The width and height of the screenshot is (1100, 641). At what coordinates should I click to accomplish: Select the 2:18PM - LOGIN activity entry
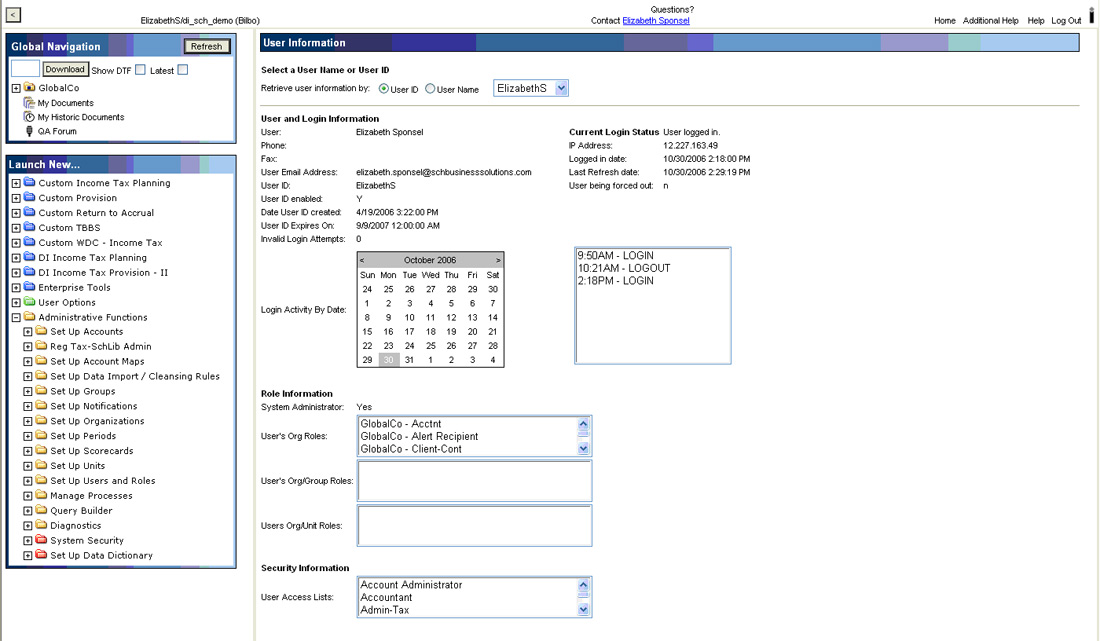615,281
